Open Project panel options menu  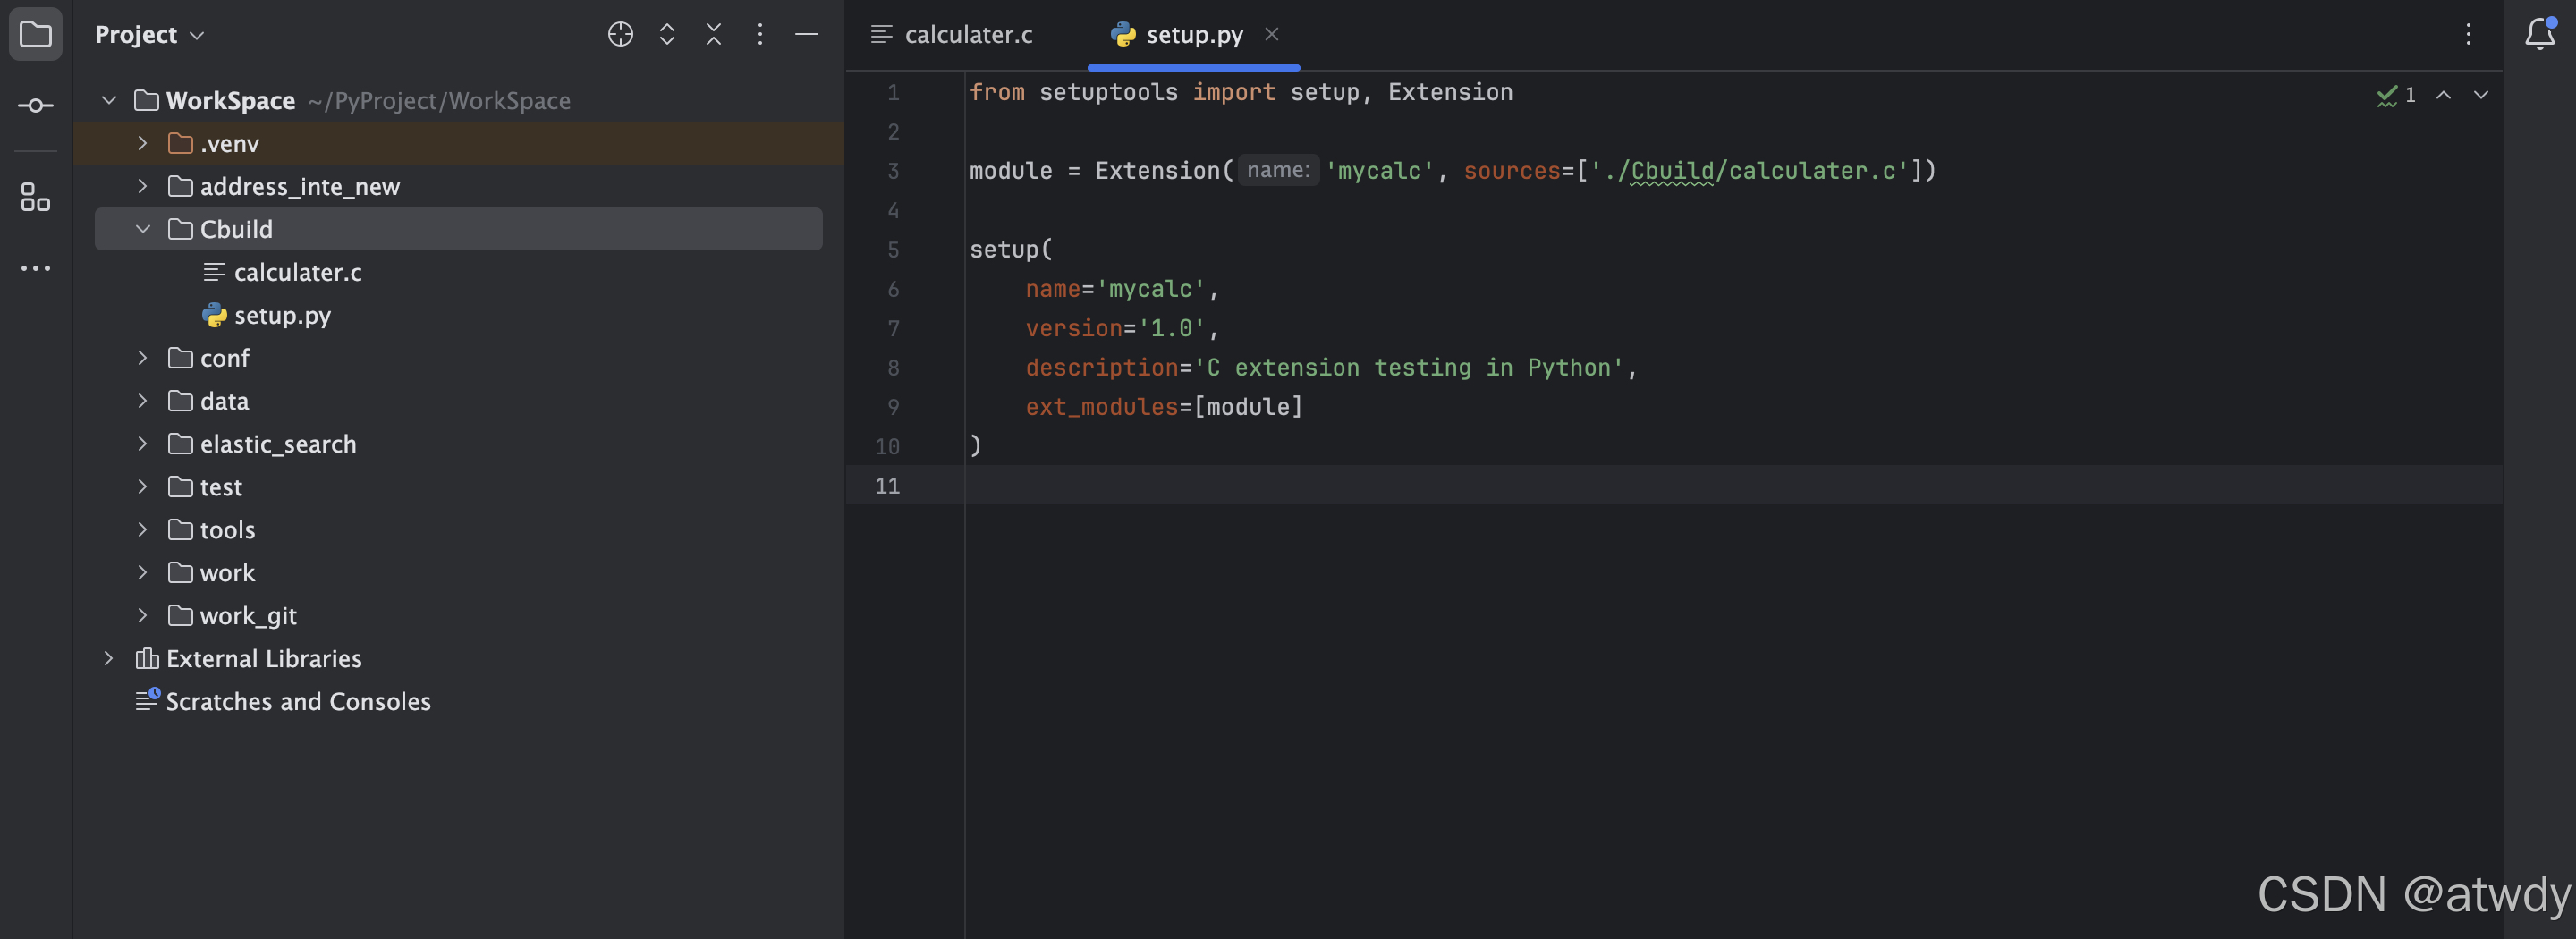(760, 34)
